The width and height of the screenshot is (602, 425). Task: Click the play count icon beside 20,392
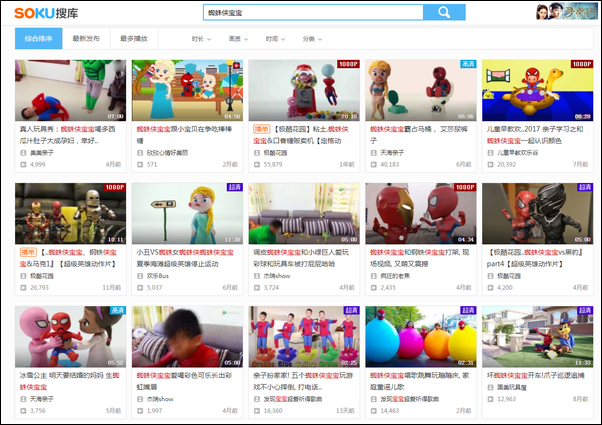tap(490, 165)
